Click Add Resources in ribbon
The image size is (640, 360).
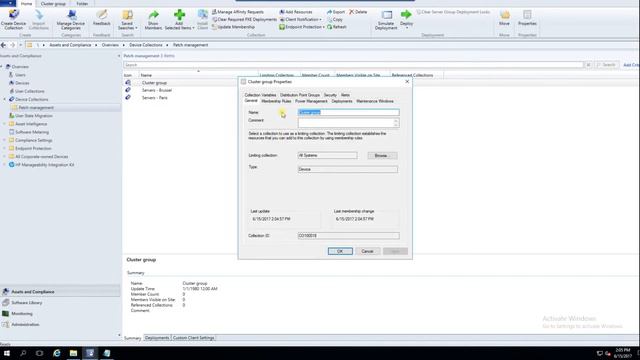click(x=296, y=12)
